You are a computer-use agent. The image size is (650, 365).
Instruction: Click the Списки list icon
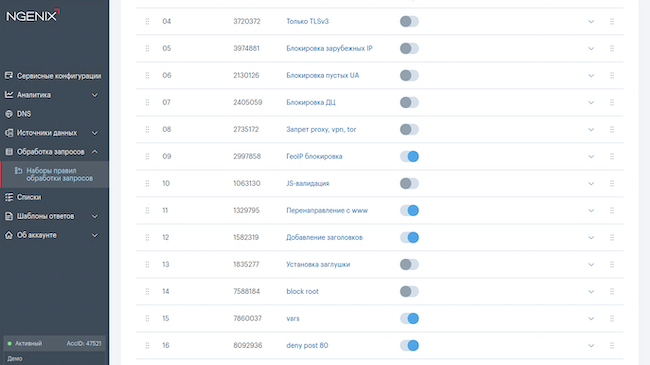pyautogui.click(x=9, y=197)
